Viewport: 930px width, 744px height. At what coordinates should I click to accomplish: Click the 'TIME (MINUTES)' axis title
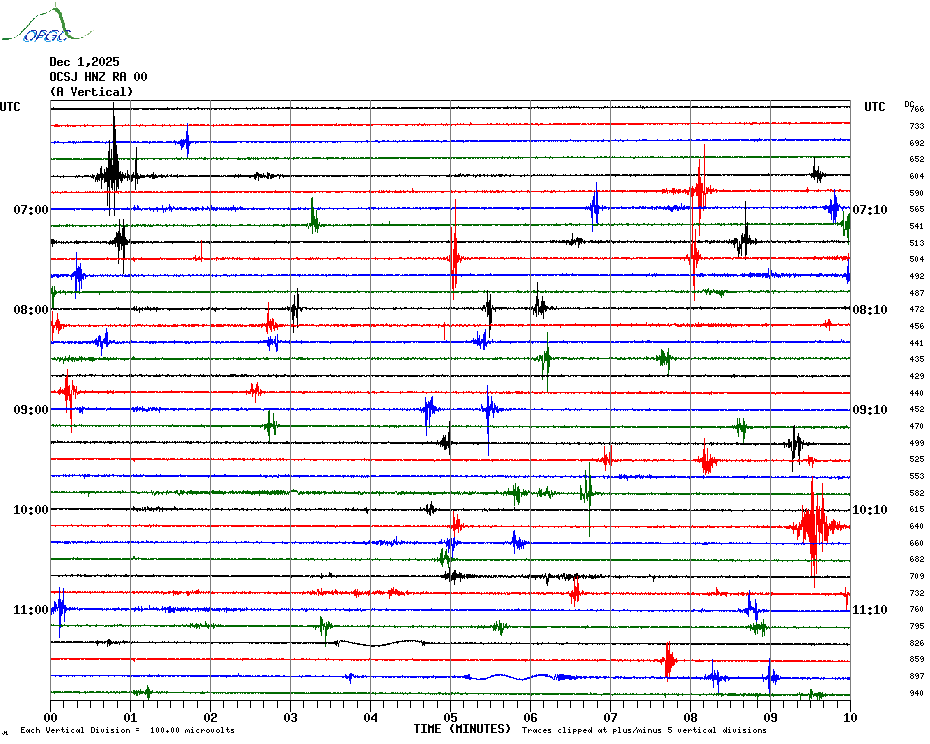pyautogui.click(x=462, y=729)
